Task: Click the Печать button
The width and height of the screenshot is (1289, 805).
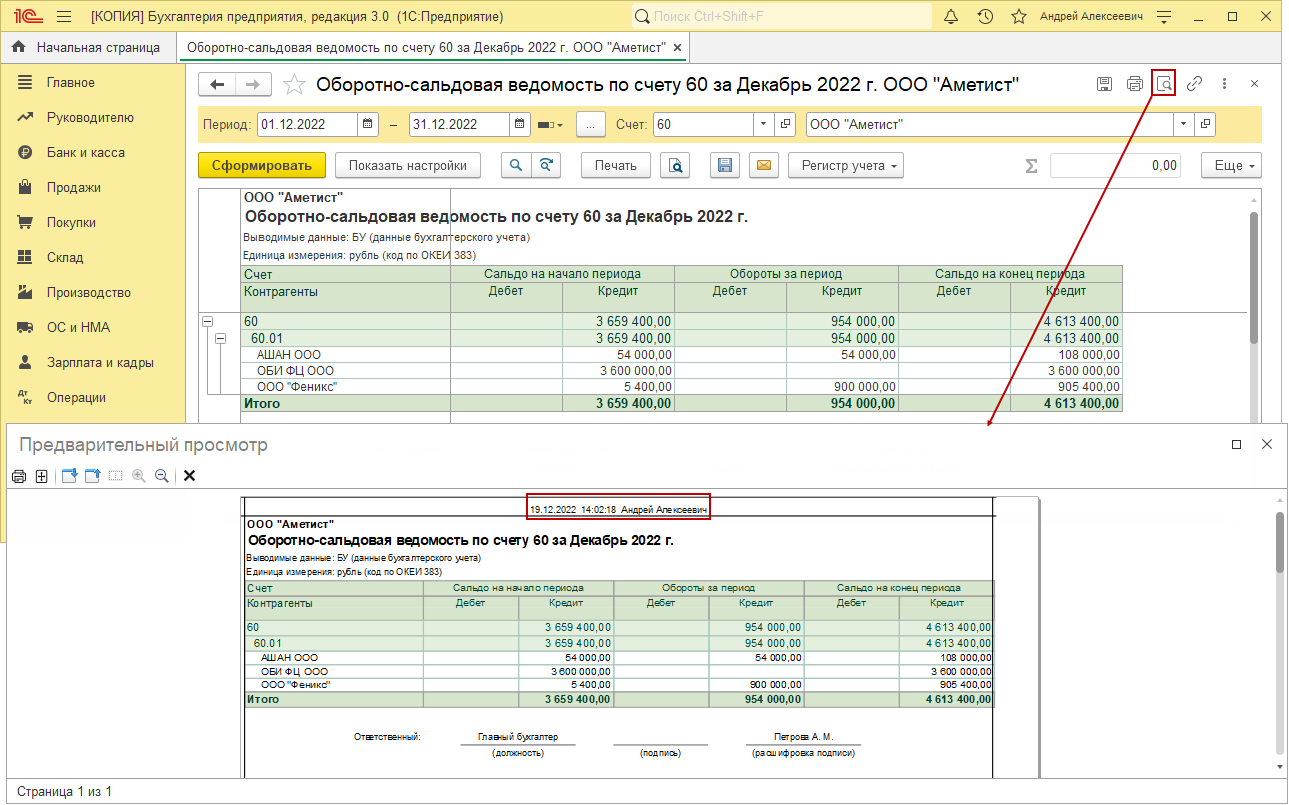Action: pos(616,166)
